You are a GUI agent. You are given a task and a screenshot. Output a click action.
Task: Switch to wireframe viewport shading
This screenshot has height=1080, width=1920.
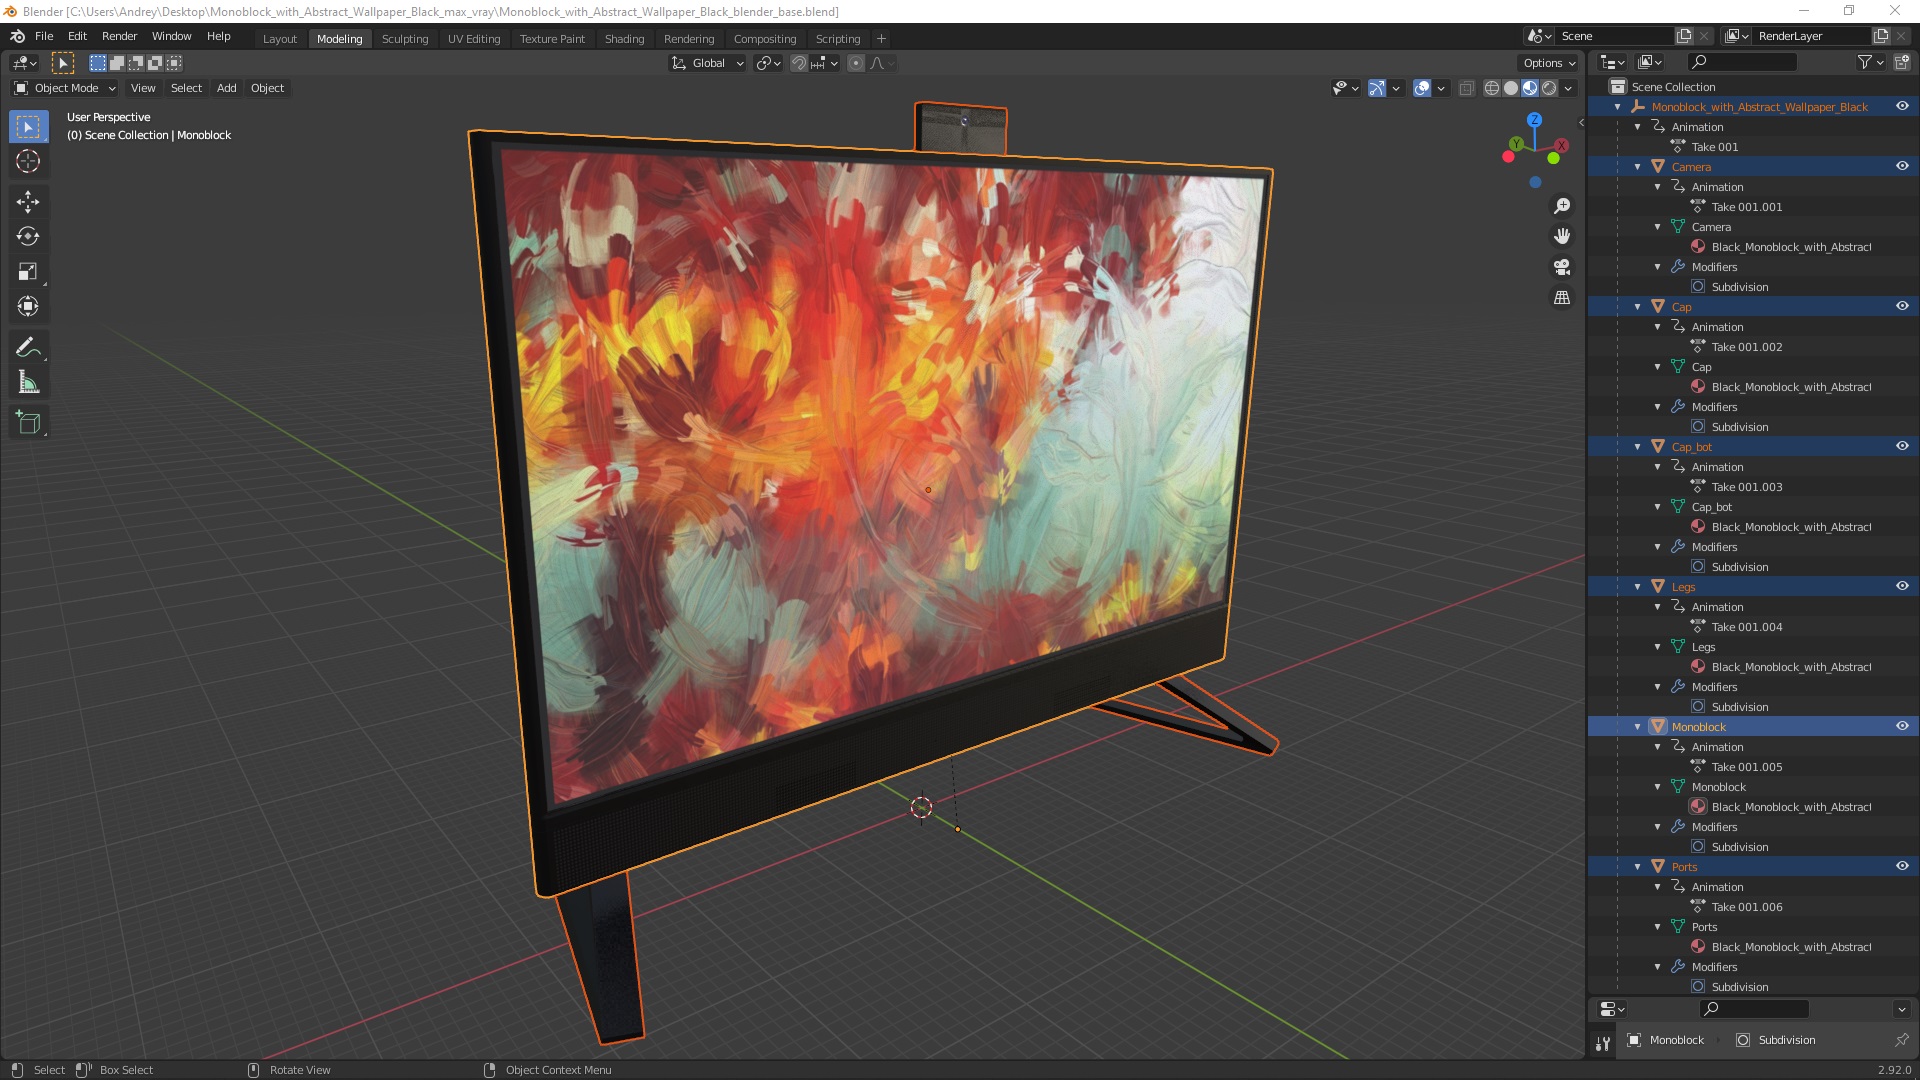coord(1492,88)
